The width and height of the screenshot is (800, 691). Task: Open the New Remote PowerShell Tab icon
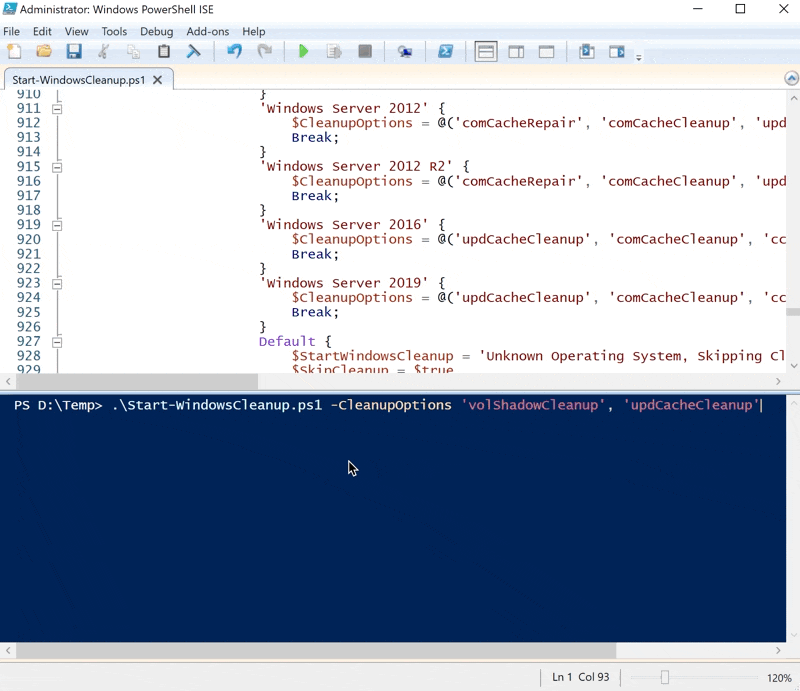click(x=405, y=51)
